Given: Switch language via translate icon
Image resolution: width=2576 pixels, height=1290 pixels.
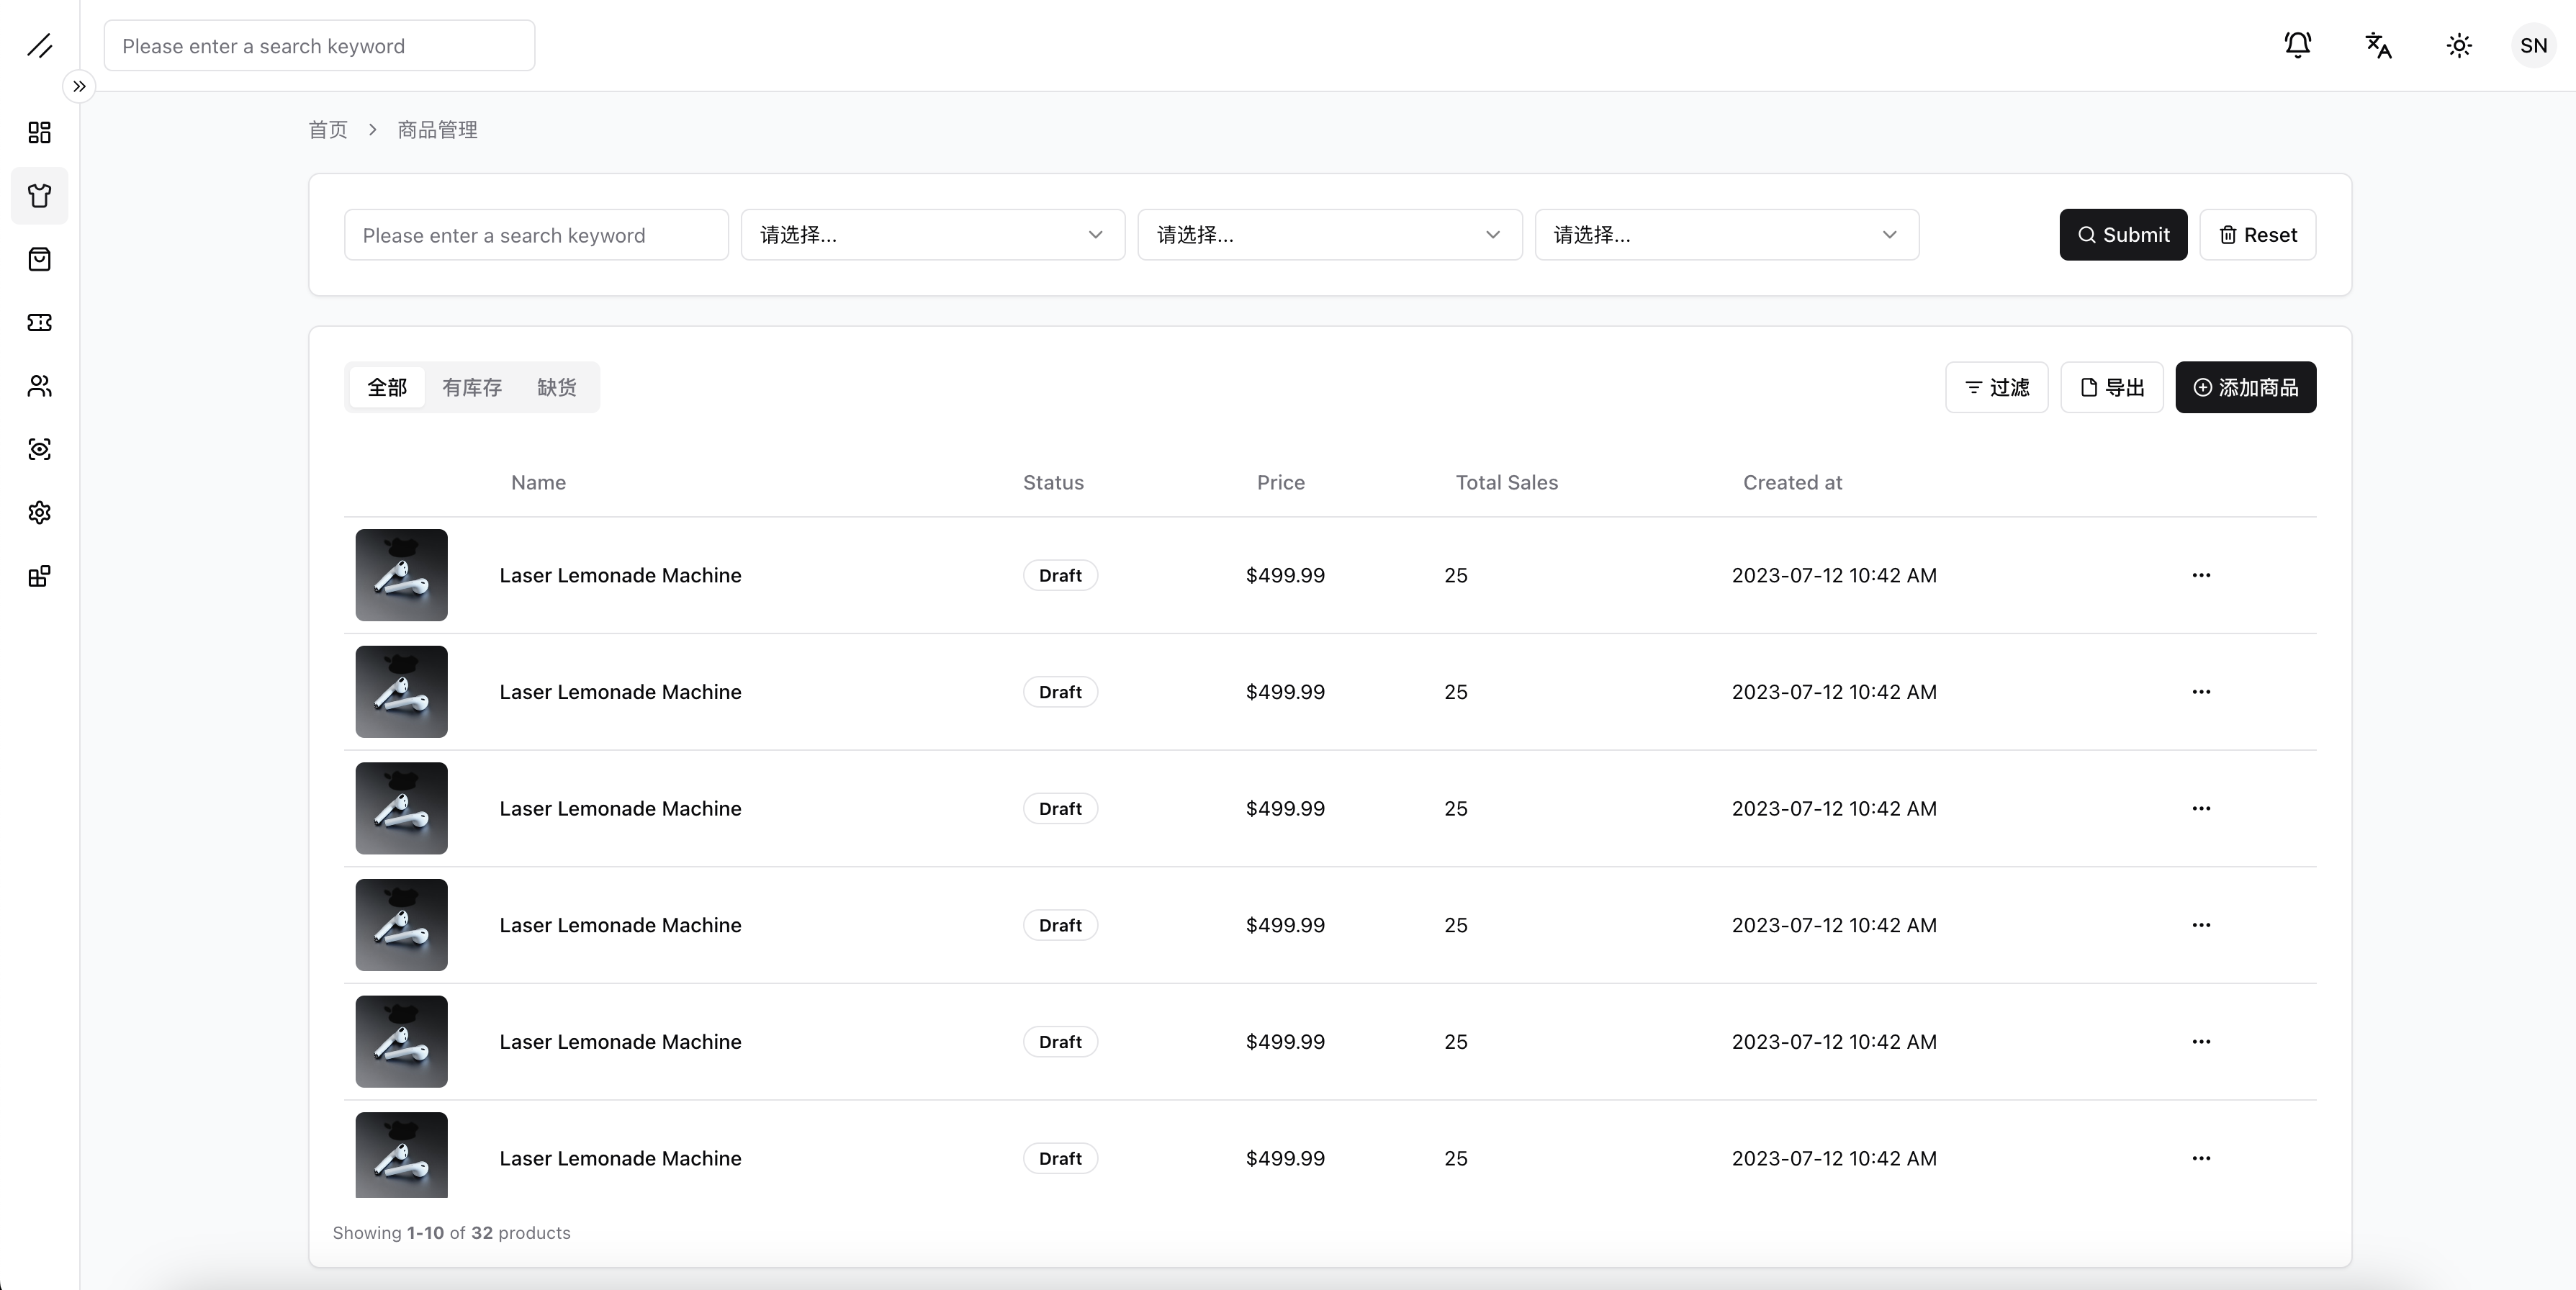Looking at the screenshot, I should point(2378,45).
